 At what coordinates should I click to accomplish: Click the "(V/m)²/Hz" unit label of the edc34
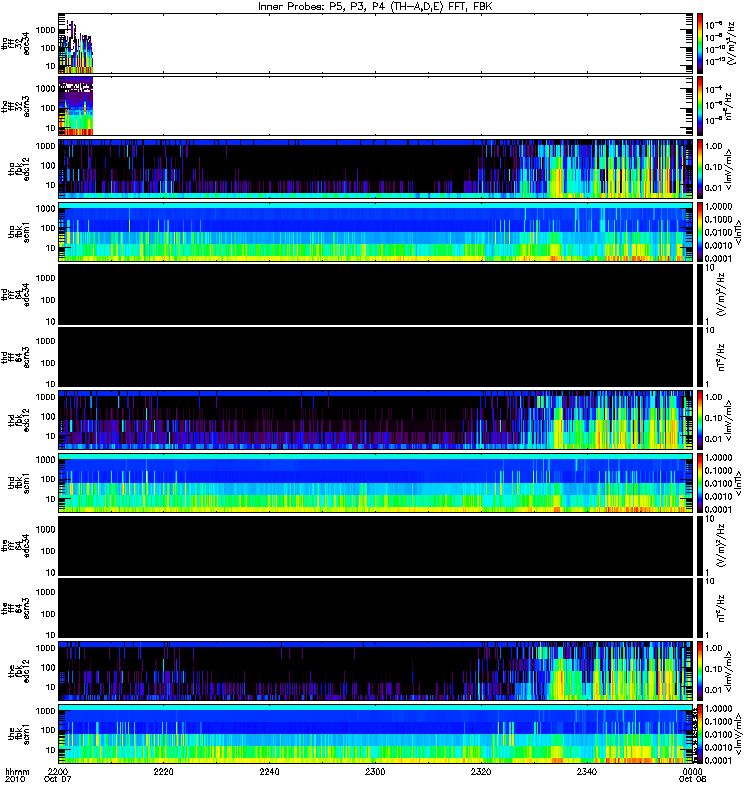tap(721, 545)
